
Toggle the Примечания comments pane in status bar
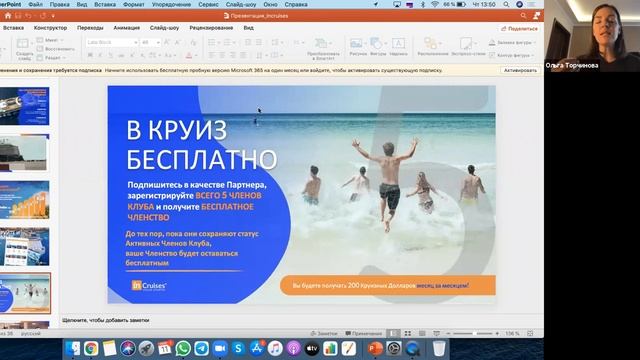(x=363, y=333)
